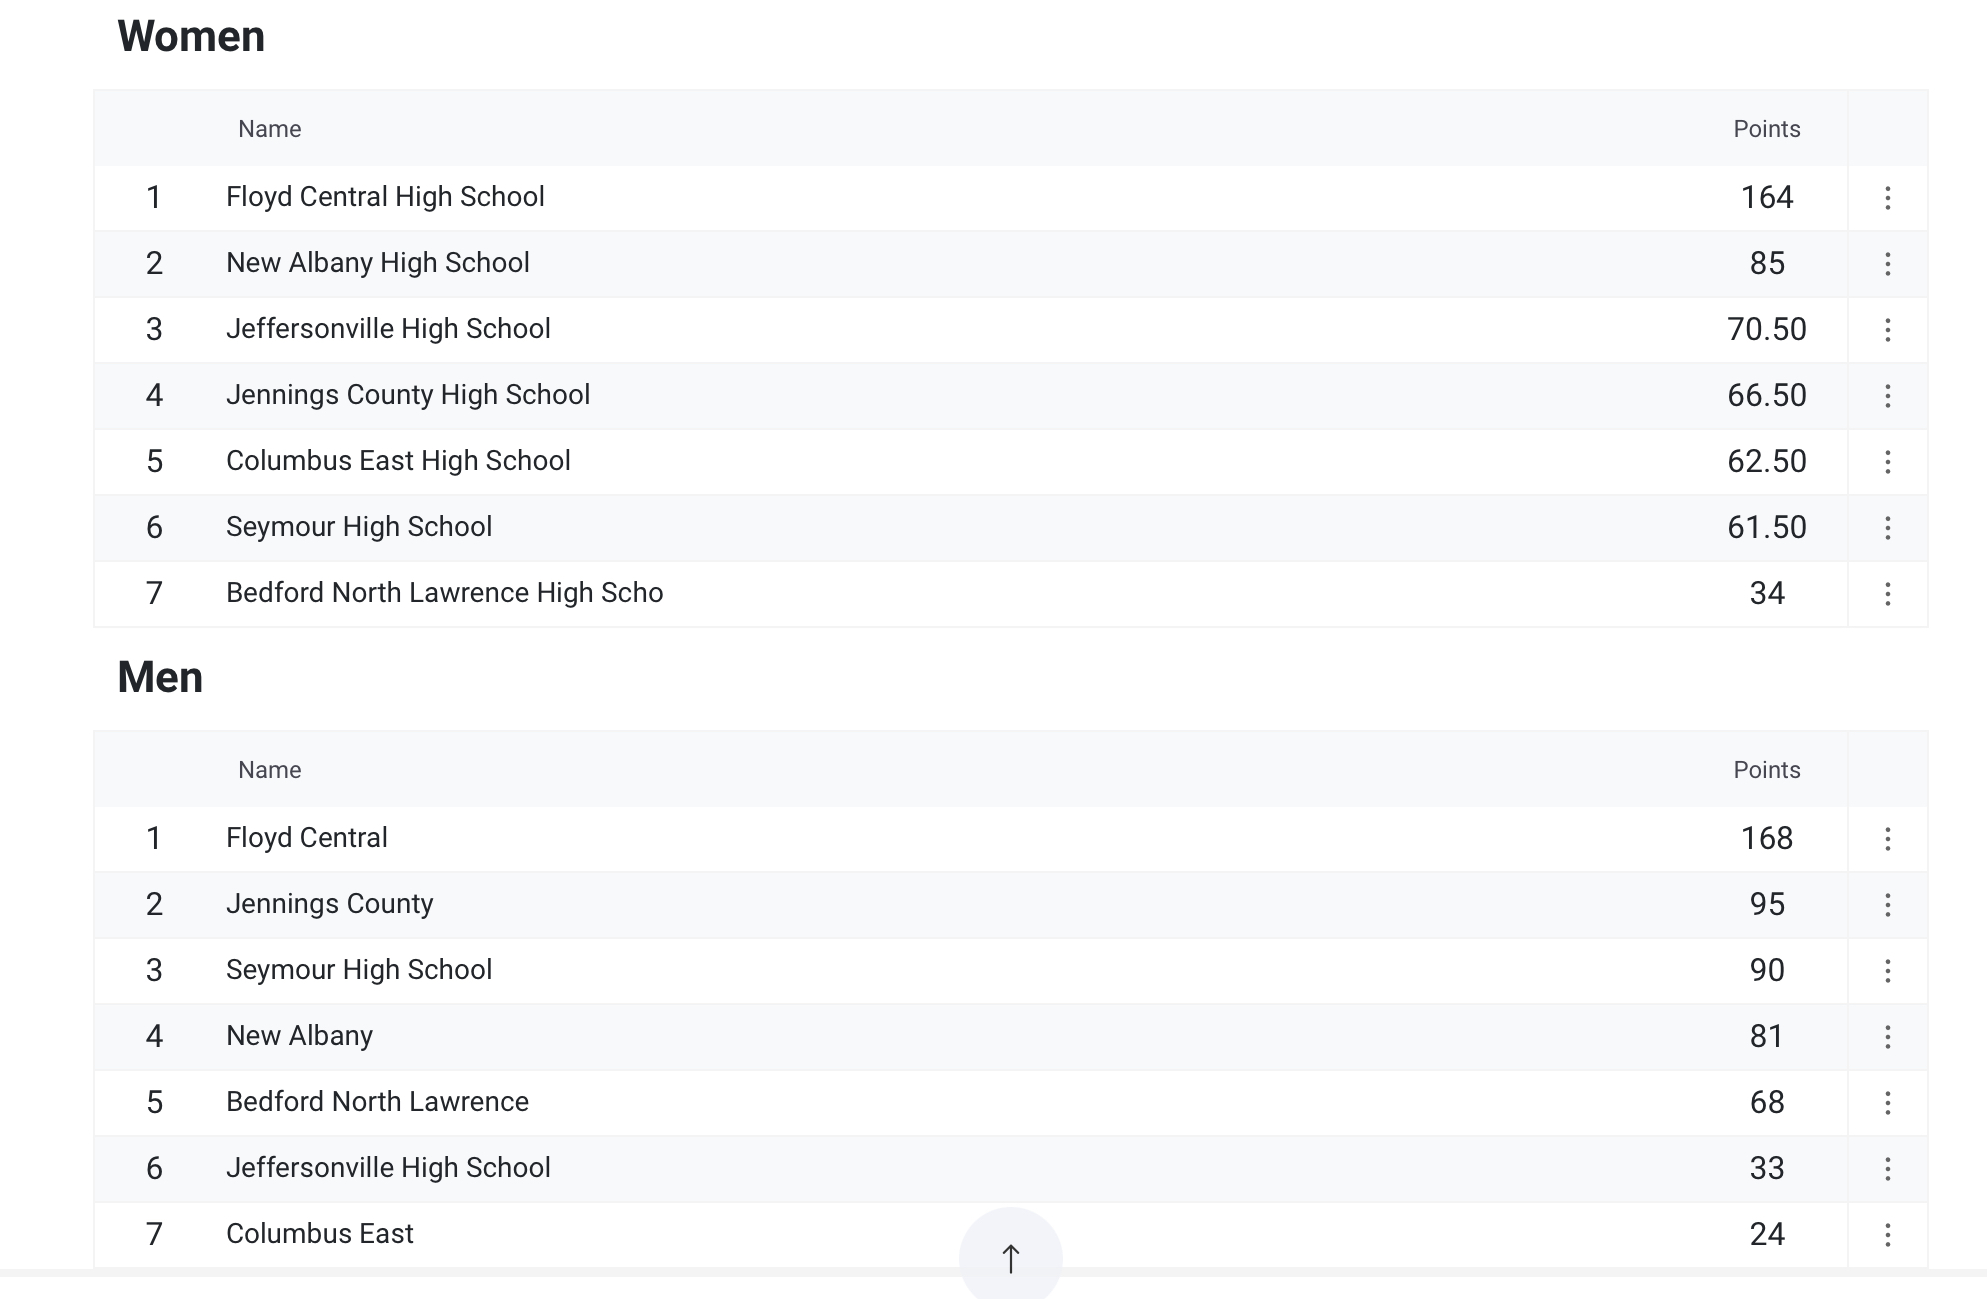This screenshot has height=1299, width=1987.
Task: Select Bedford North Lawrence in Men standings
Action: click(377, 1102)
